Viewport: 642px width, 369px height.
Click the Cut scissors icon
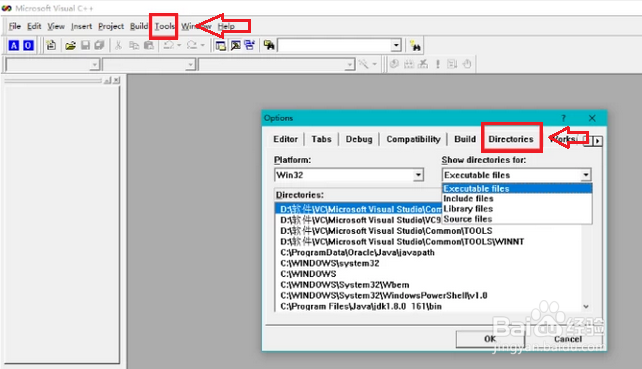click(x=118, y=45)
